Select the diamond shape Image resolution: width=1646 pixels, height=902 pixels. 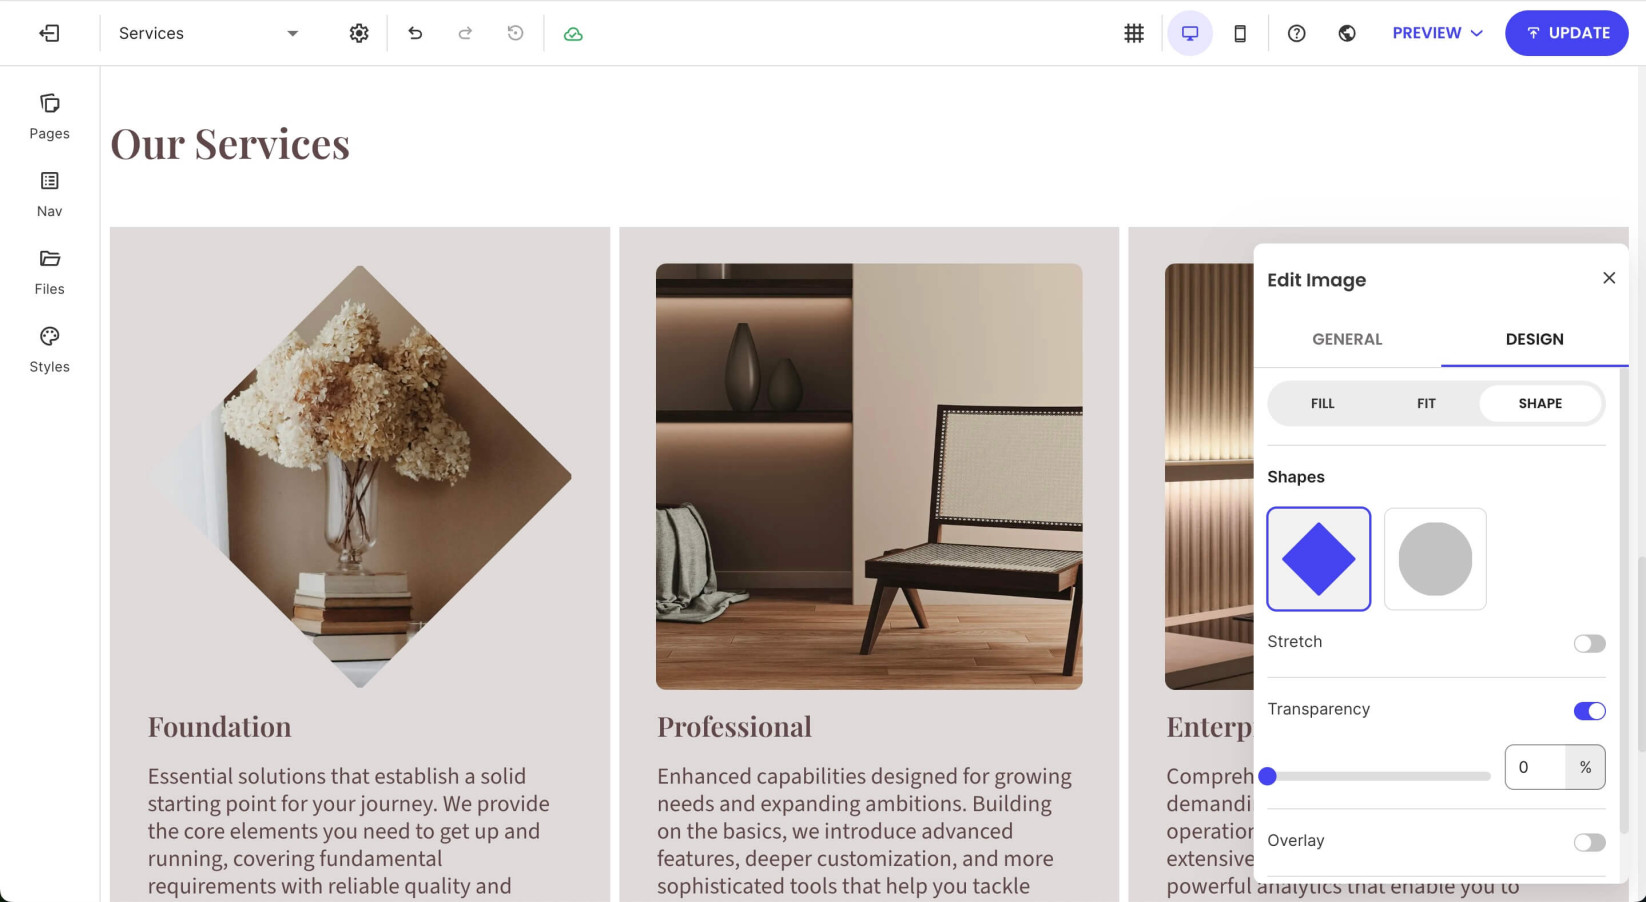[x=1318, y=559]
